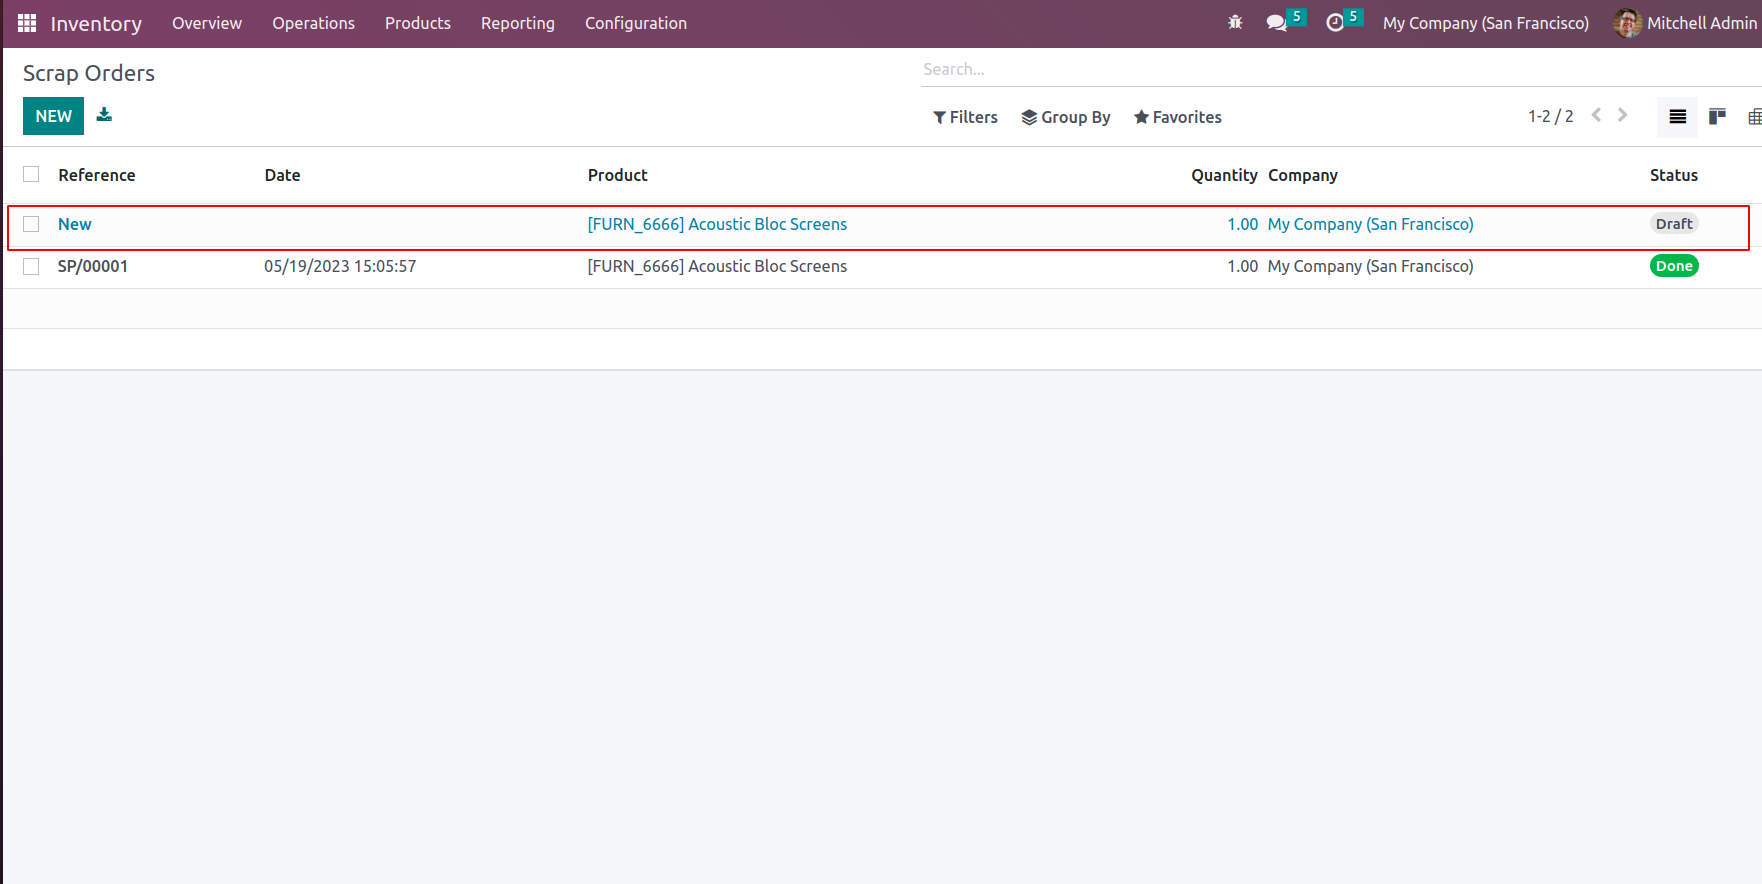
Task: Go to next page arrow
Action: coord(1622,115)
